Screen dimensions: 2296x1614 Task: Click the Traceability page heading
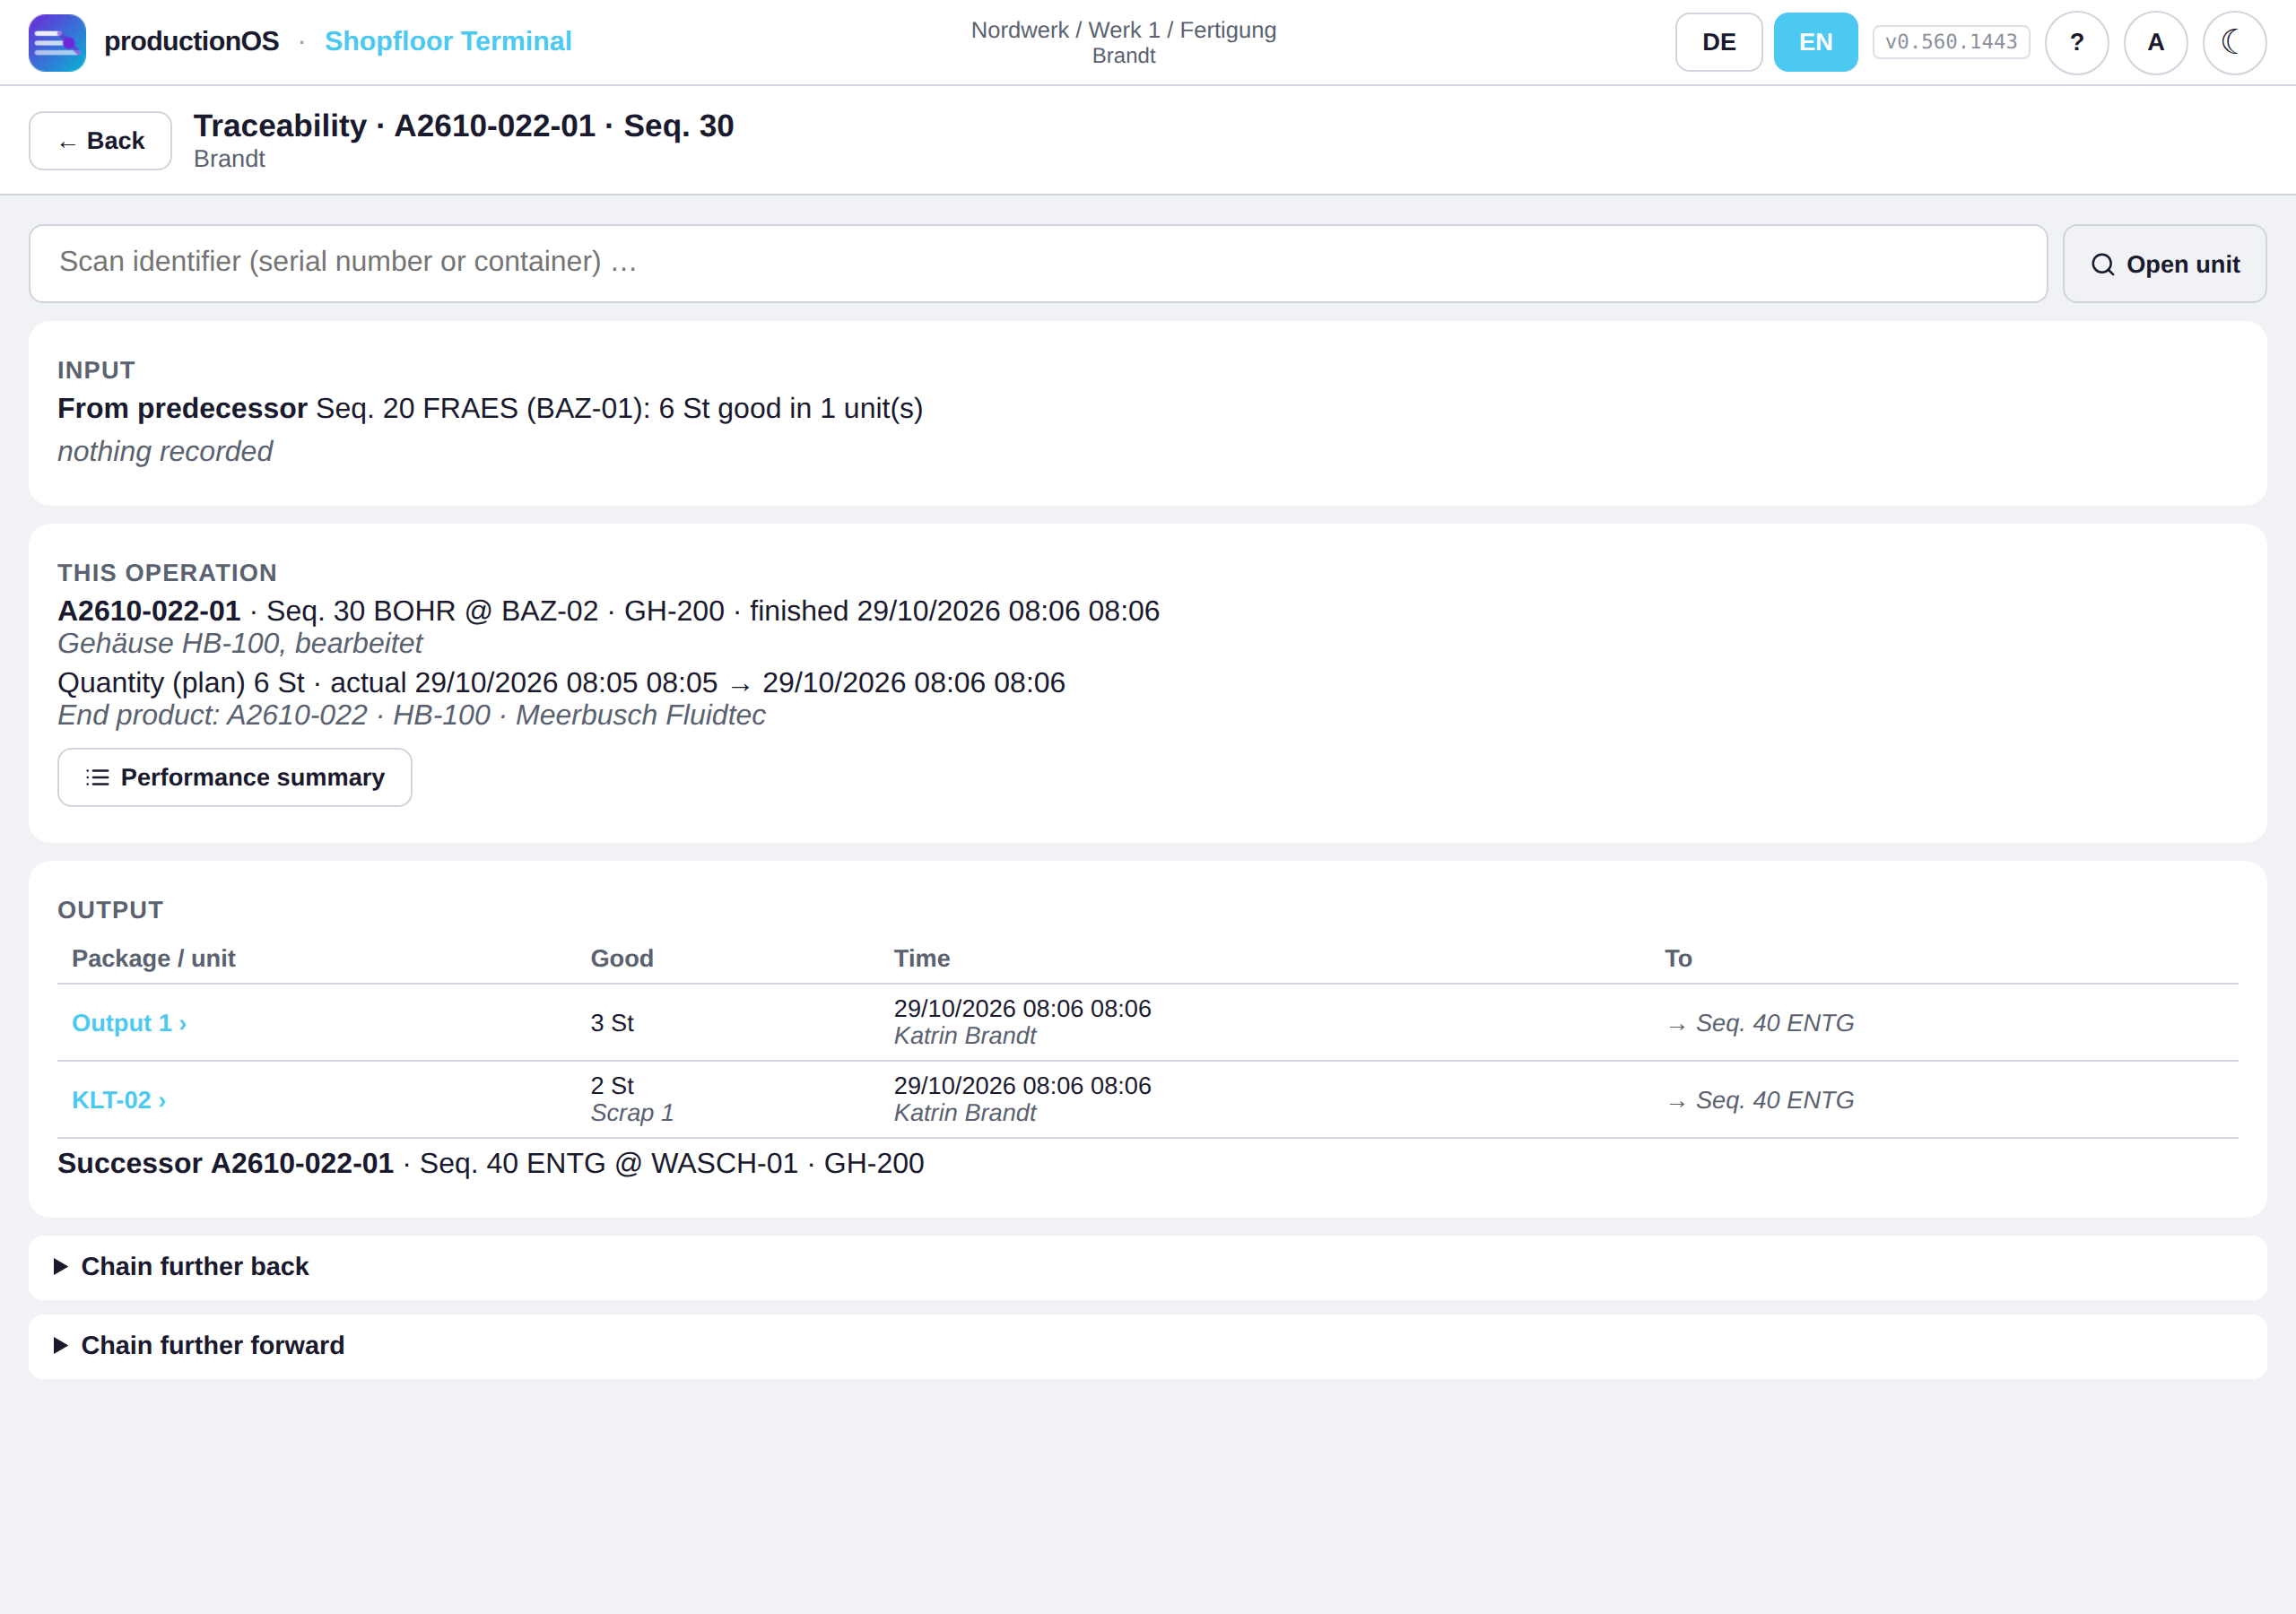point(463,126)
